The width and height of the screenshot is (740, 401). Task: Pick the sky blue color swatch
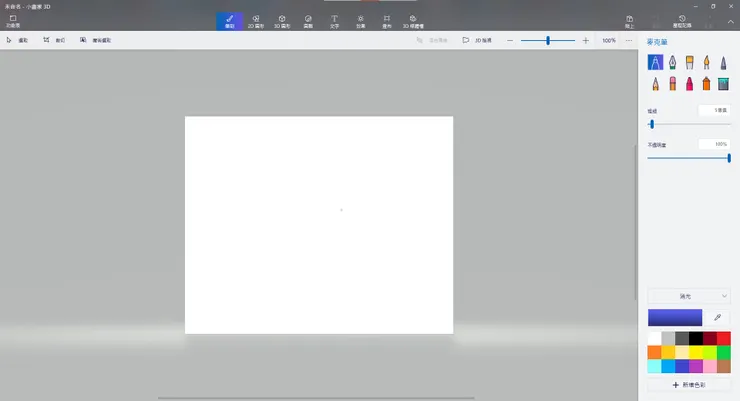(668, 366)
